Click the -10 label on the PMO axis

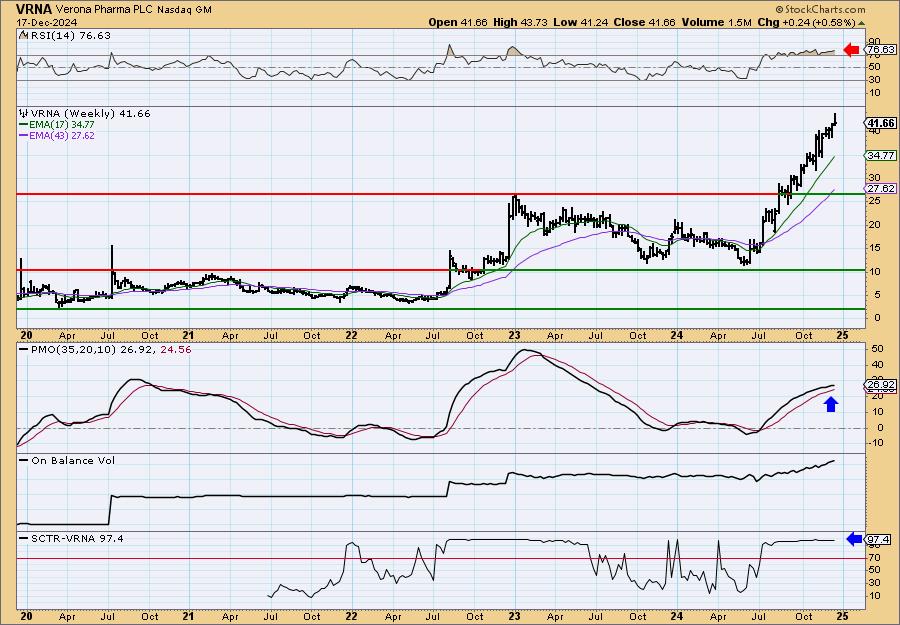click(875, 442)
